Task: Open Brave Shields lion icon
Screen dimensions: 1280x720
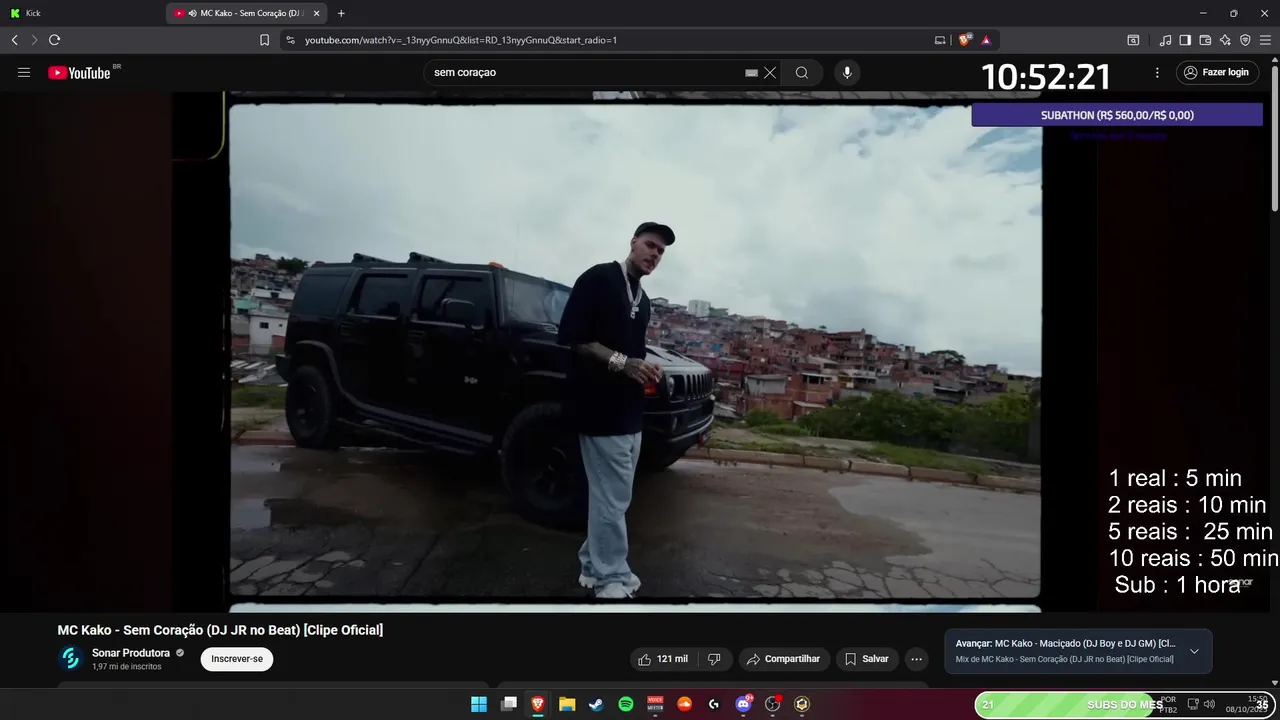Action: 964,40
